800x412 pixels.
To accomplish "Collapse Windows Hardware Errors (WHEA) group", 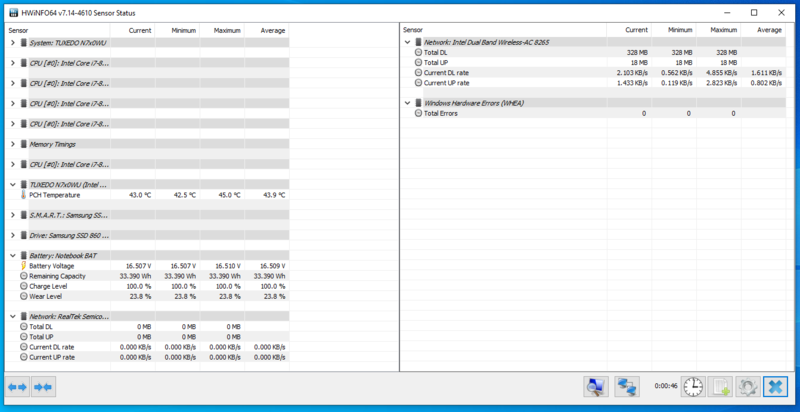I will (407, 103).
